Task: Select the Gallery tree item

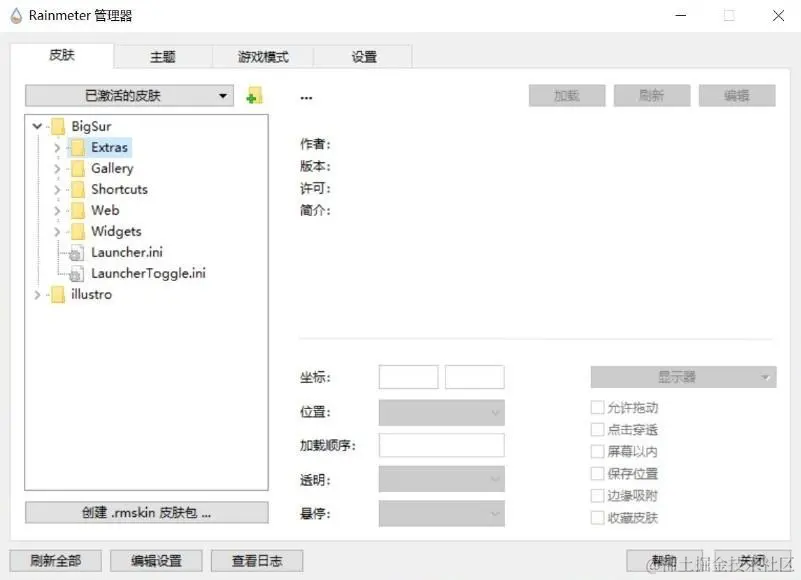Action: point(112,169)
